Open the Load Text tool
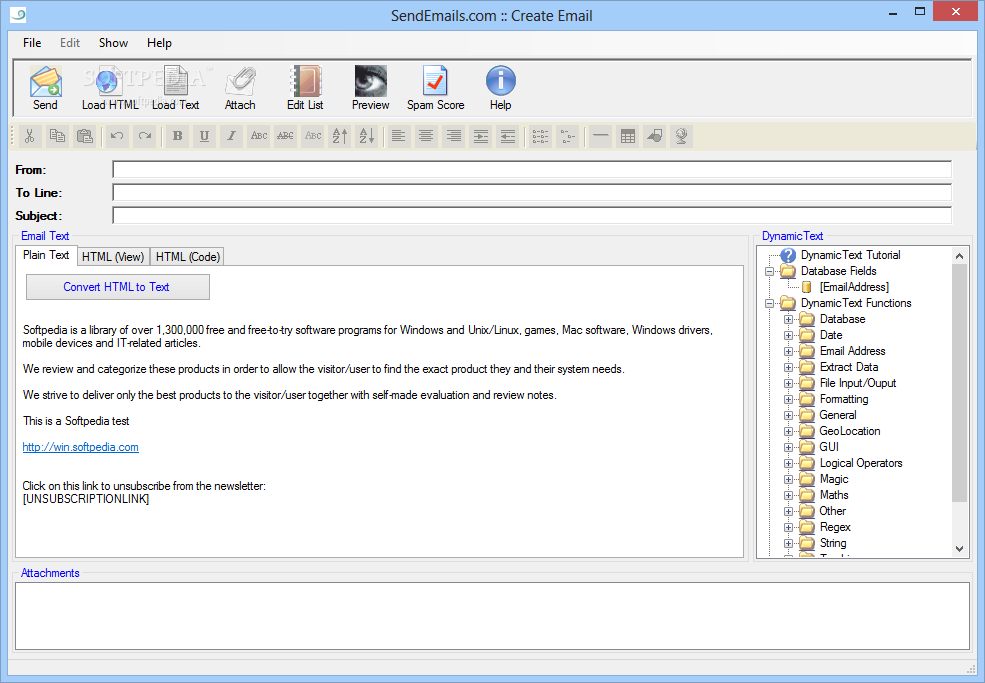Viewport: 985px width, 683px height. pos(175,88)
